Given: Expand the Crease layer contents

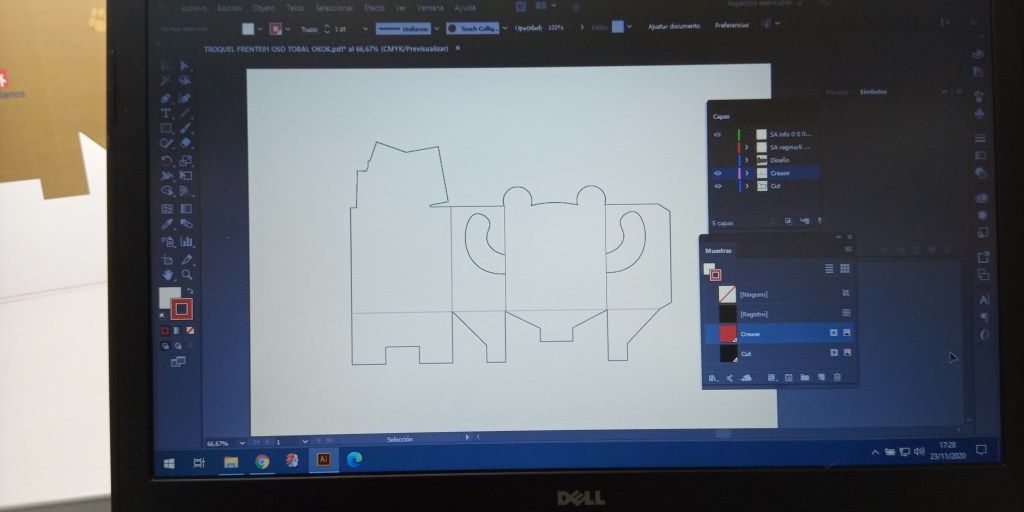Looking at the screenshot, I should click(x=748, y=173).
